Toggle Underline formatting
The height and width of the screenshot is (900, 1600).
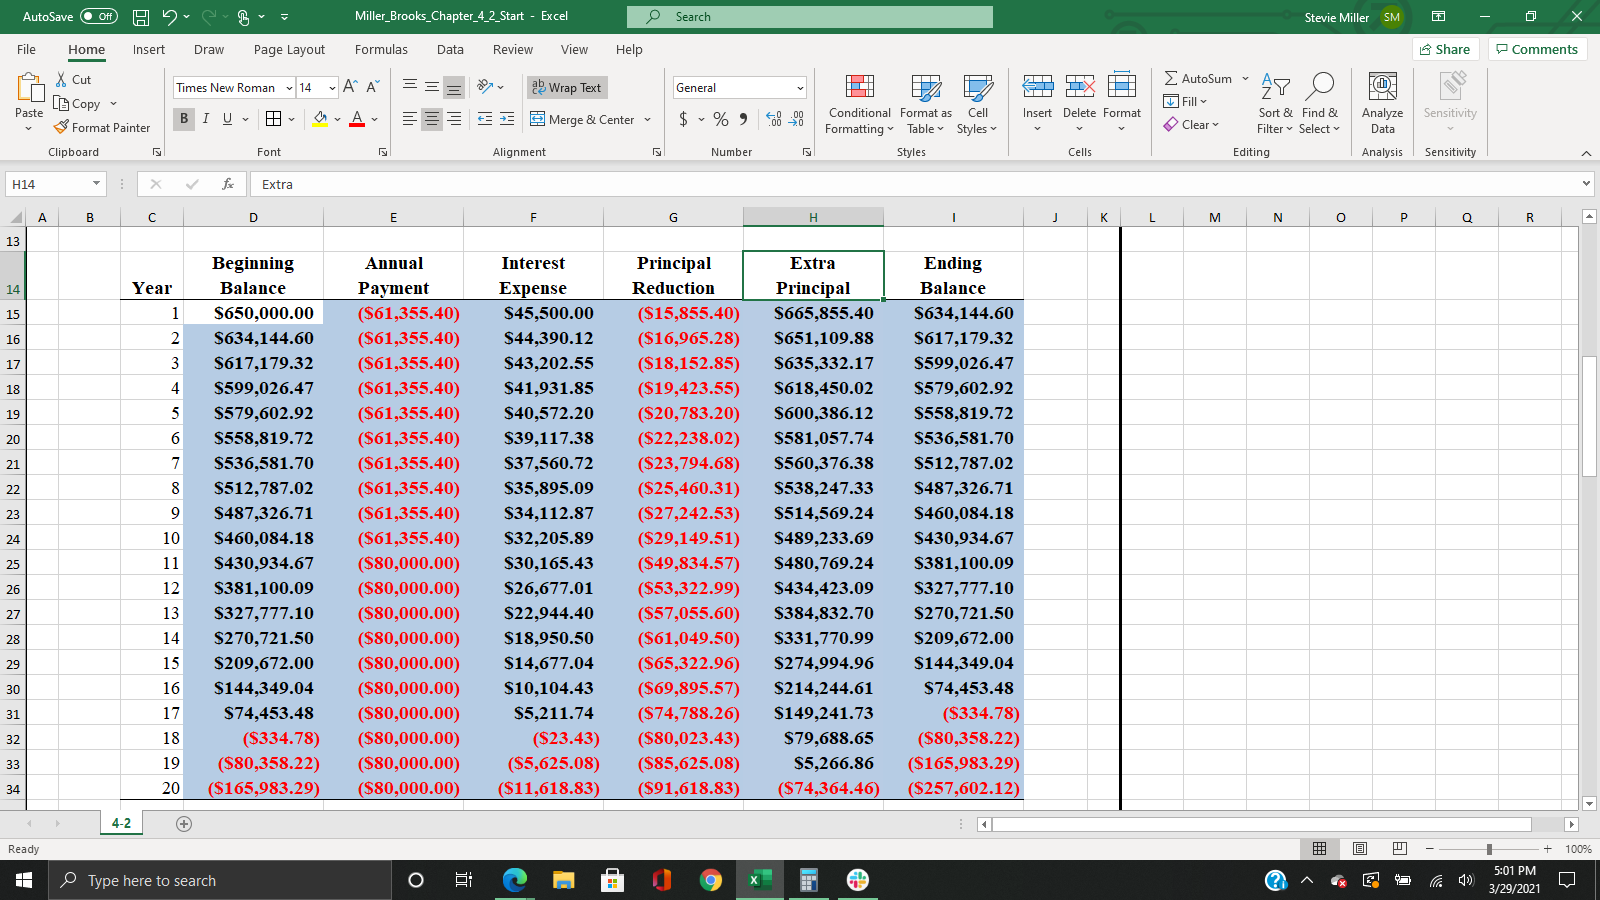(x=228, y=119)
